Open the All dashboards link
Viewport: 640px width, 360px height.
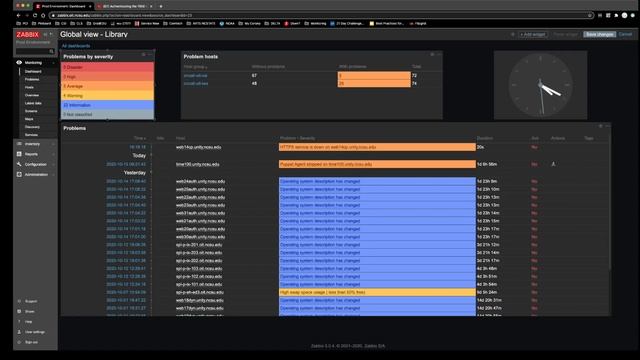76,46
